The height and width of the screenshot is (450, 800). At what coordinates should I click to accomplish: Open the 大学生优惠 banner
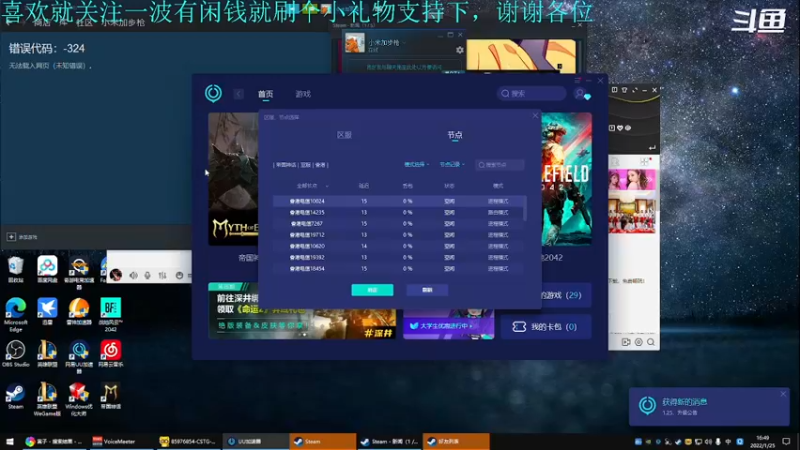pos(448,324)
